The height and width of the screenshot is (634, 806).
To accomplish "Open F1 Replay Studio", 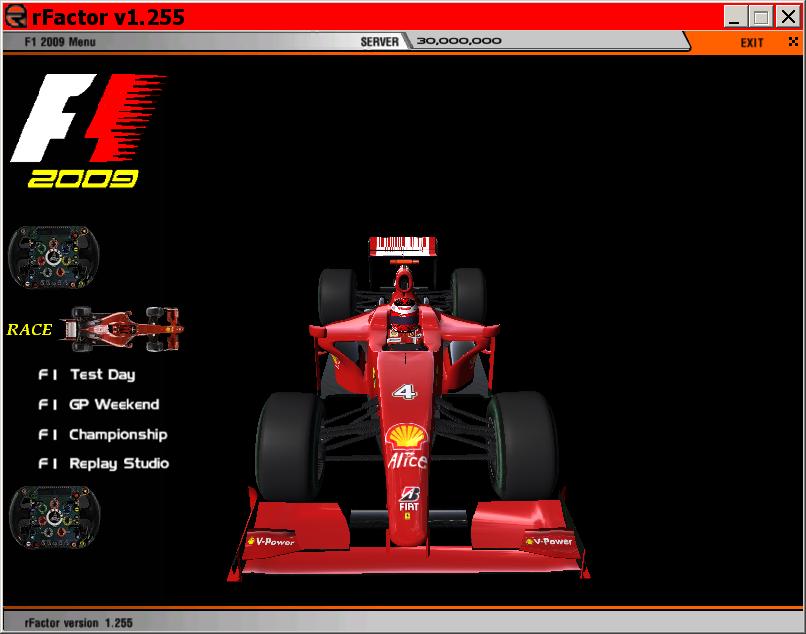I will pos(103,463).
